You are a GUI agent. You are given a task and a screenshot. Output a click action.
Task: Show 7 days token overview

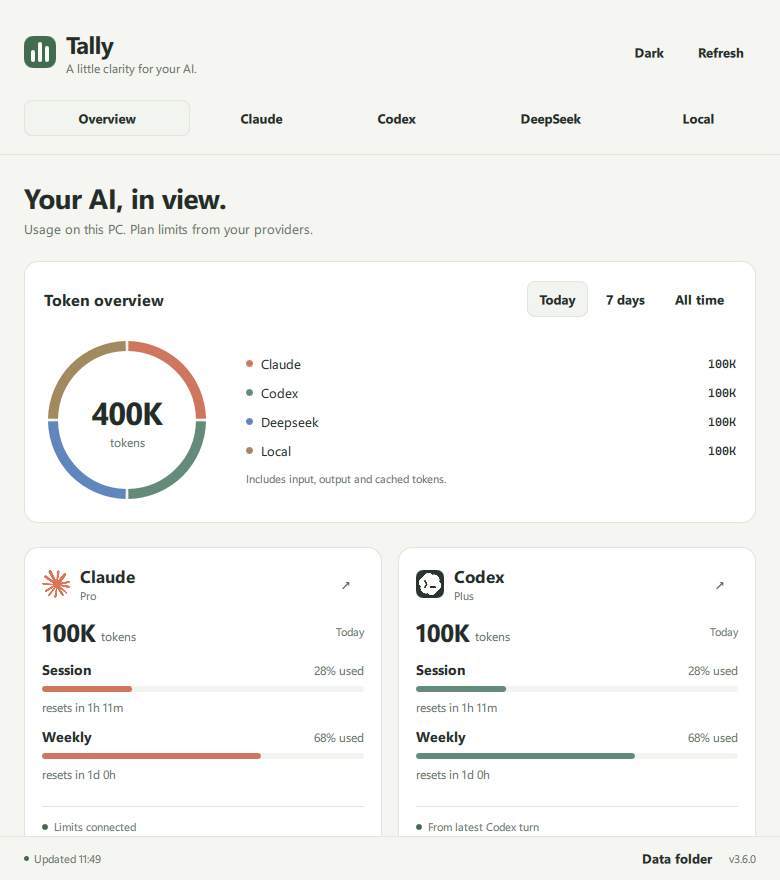pyautogui.click(x=625, y=300)
